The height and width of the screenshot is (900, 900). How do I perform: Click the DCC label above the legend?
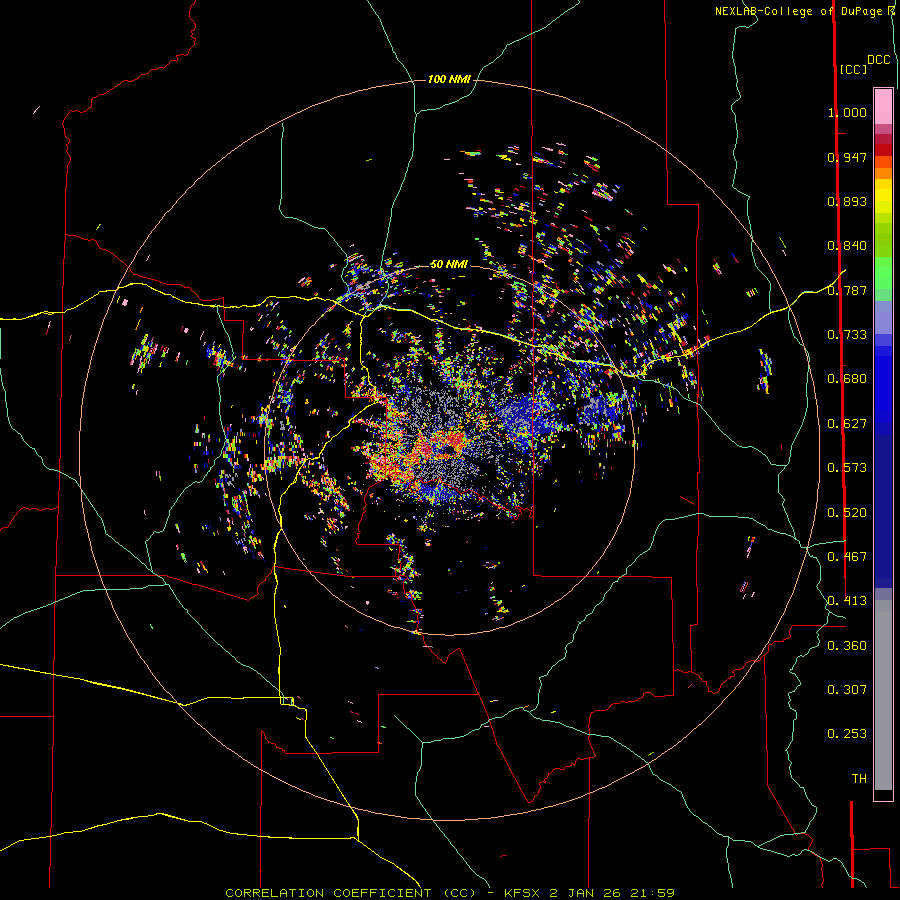click(x=879, y=60)
